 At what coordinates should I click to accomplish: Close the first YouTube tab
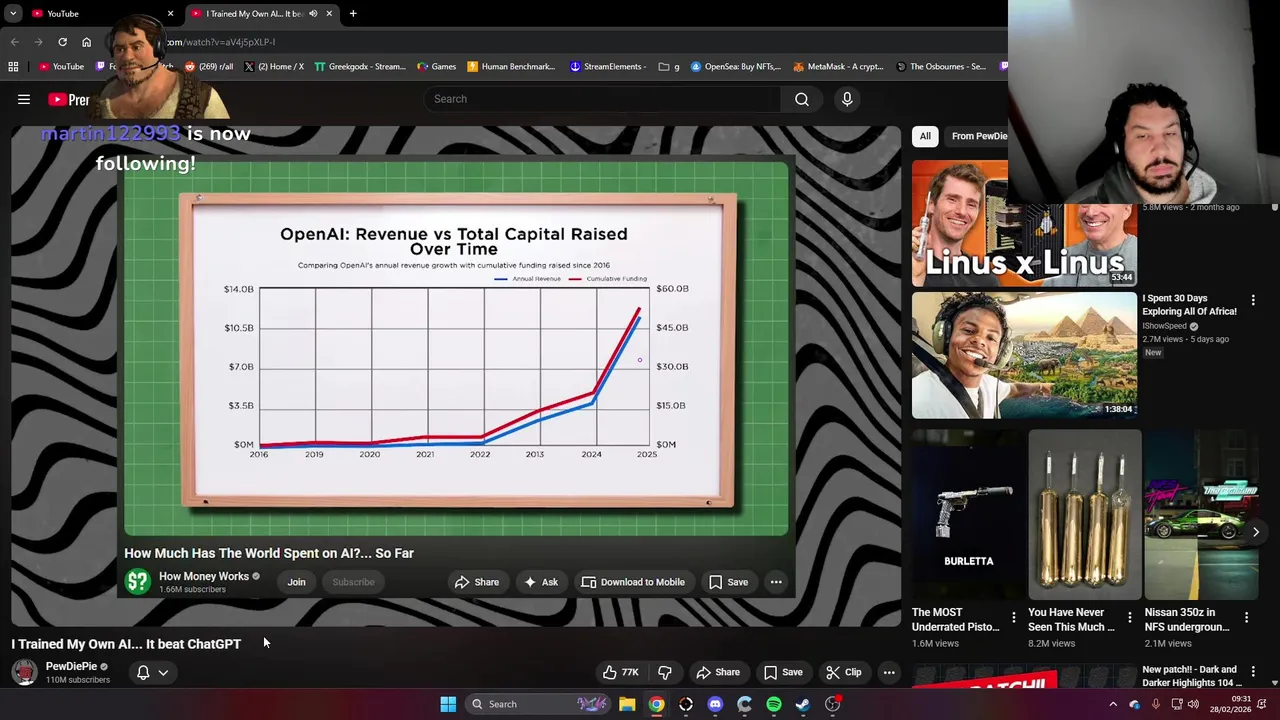170,13
